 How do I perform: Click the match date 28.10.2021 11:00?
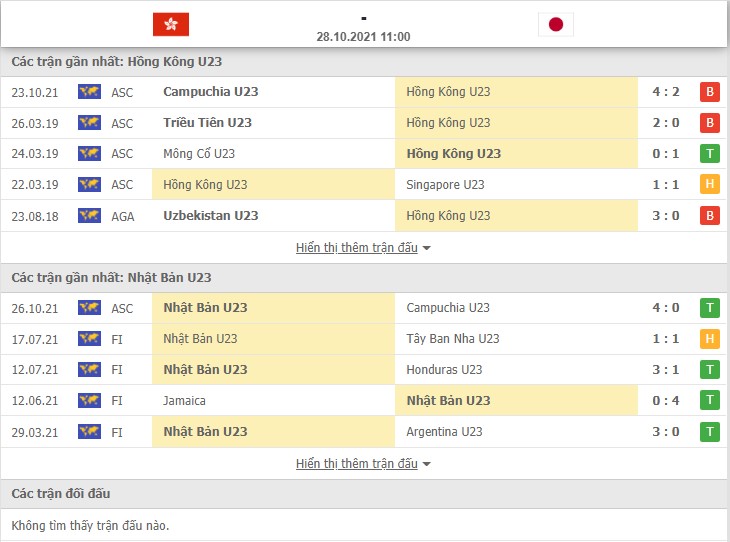click(x=364, y=37)
